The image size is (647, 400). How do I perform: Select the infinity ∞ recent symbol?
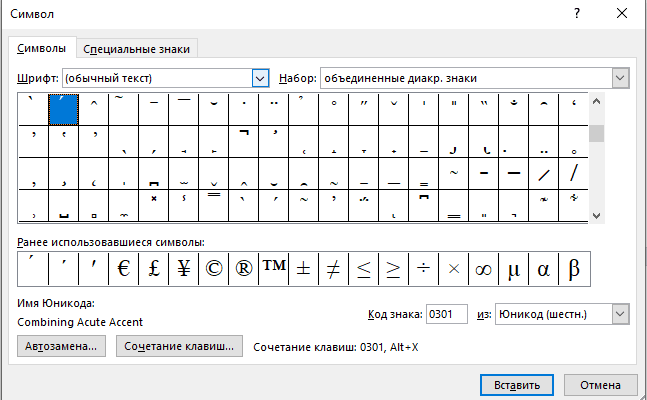point(484,269)
